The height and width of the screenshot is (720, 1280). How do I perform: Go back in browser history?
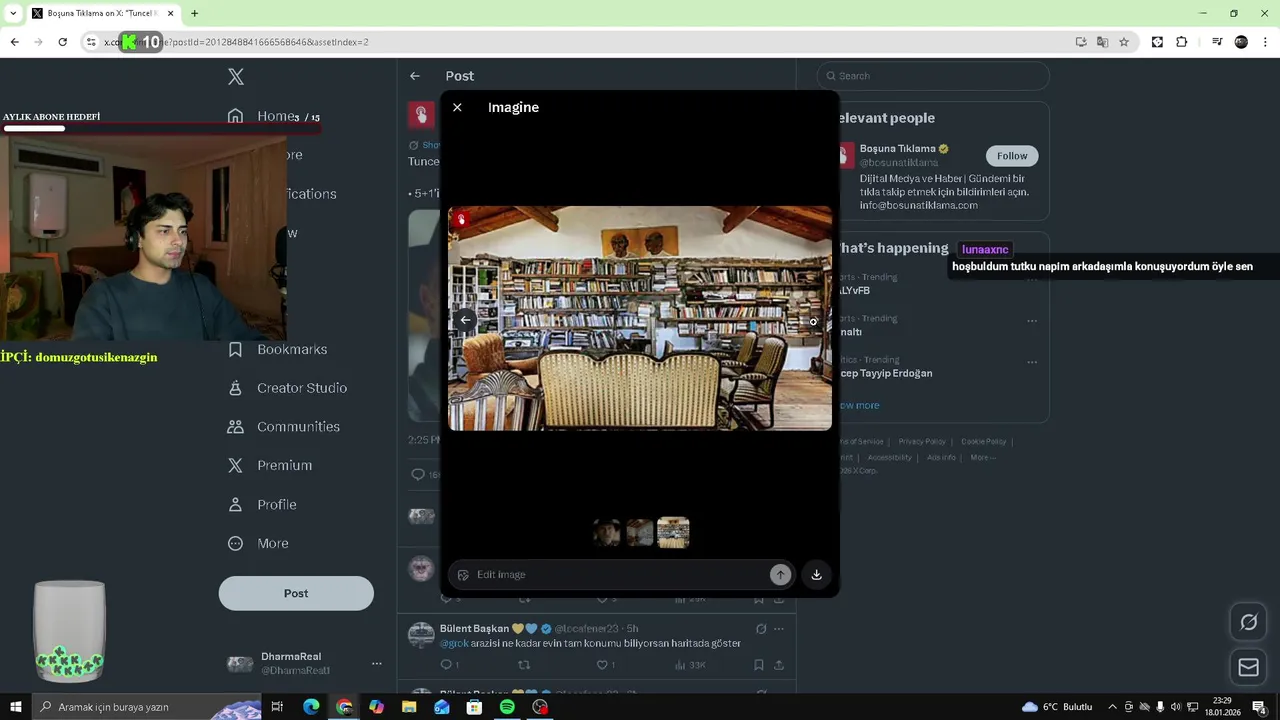click(14, 42)
